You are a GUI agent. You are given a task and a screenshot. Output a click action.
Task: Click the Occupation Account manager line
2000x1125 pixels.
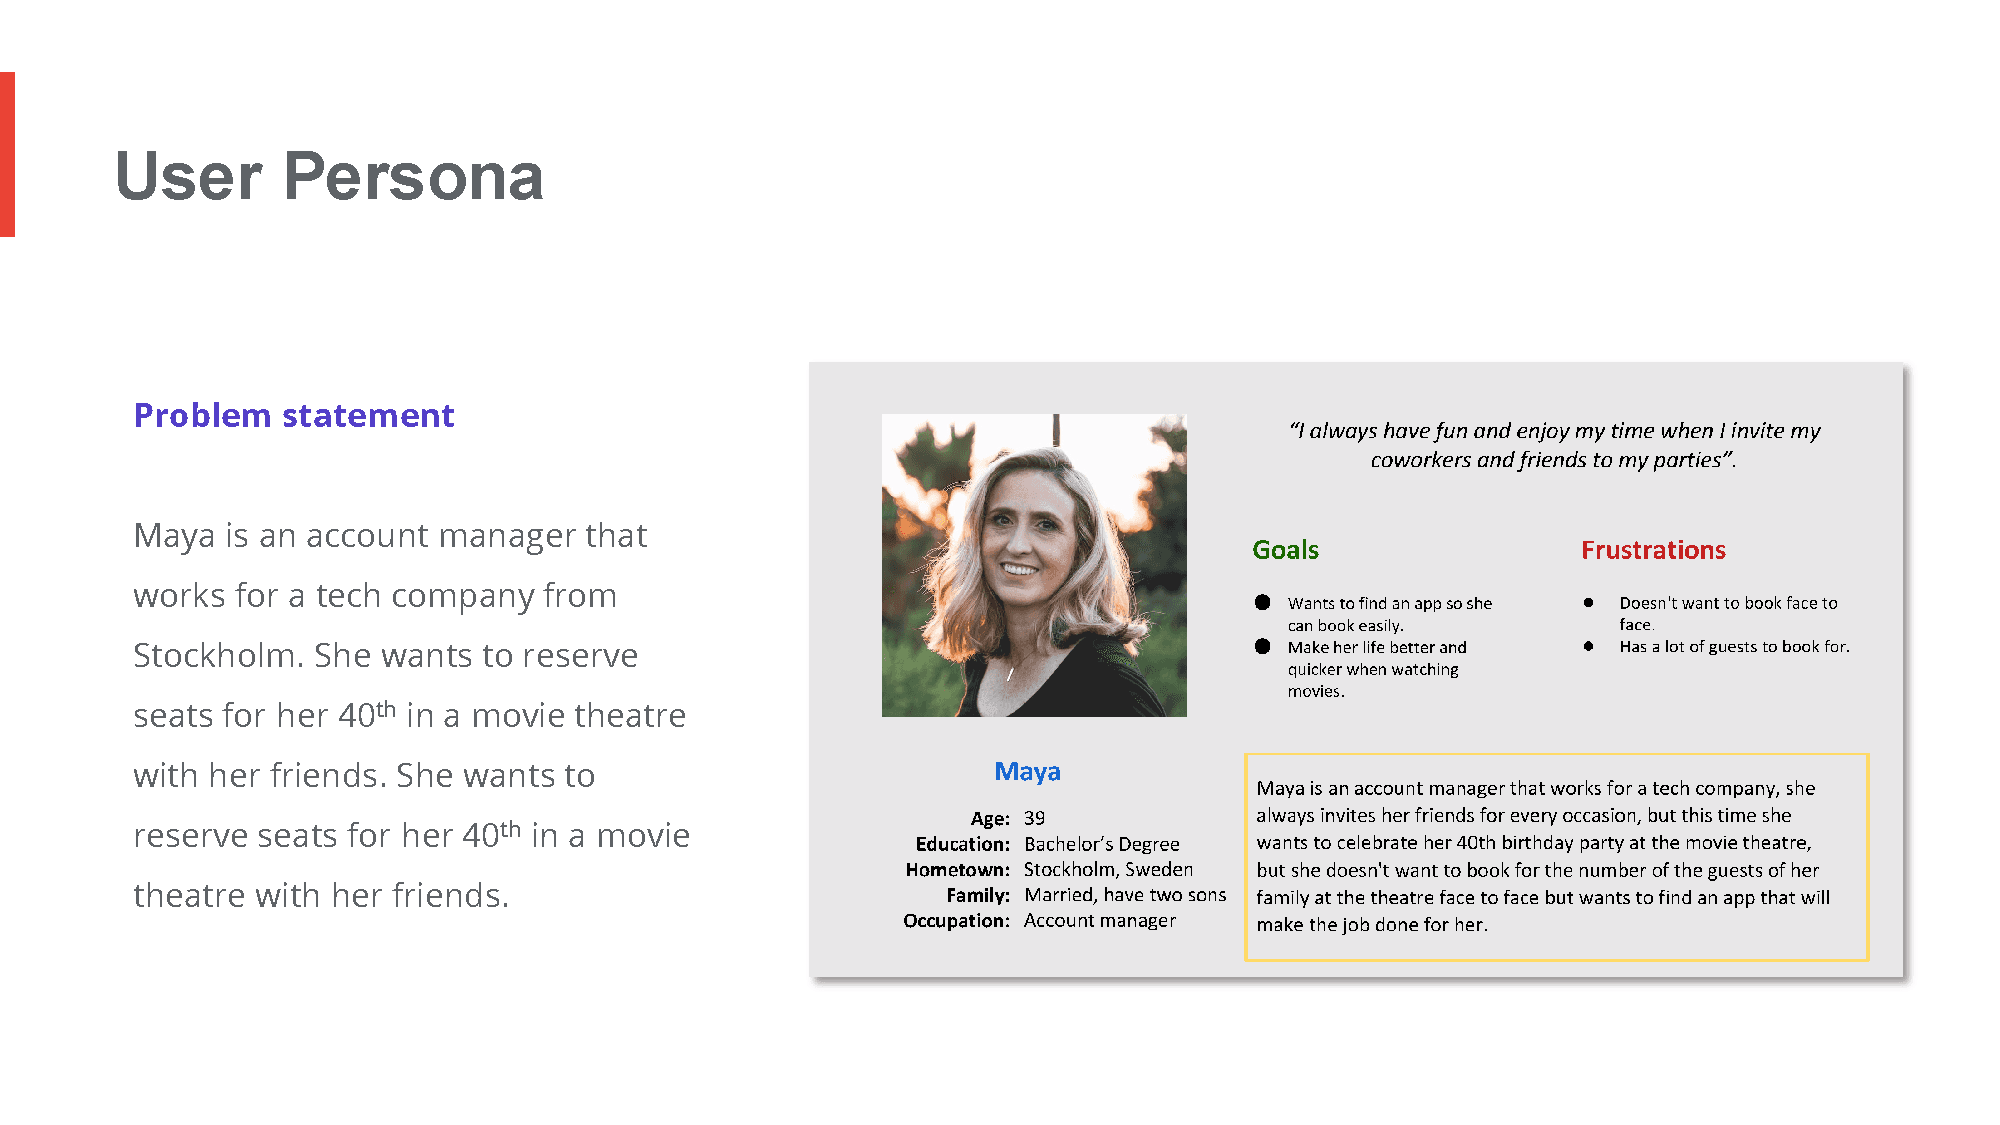(x=1040, y=921)
